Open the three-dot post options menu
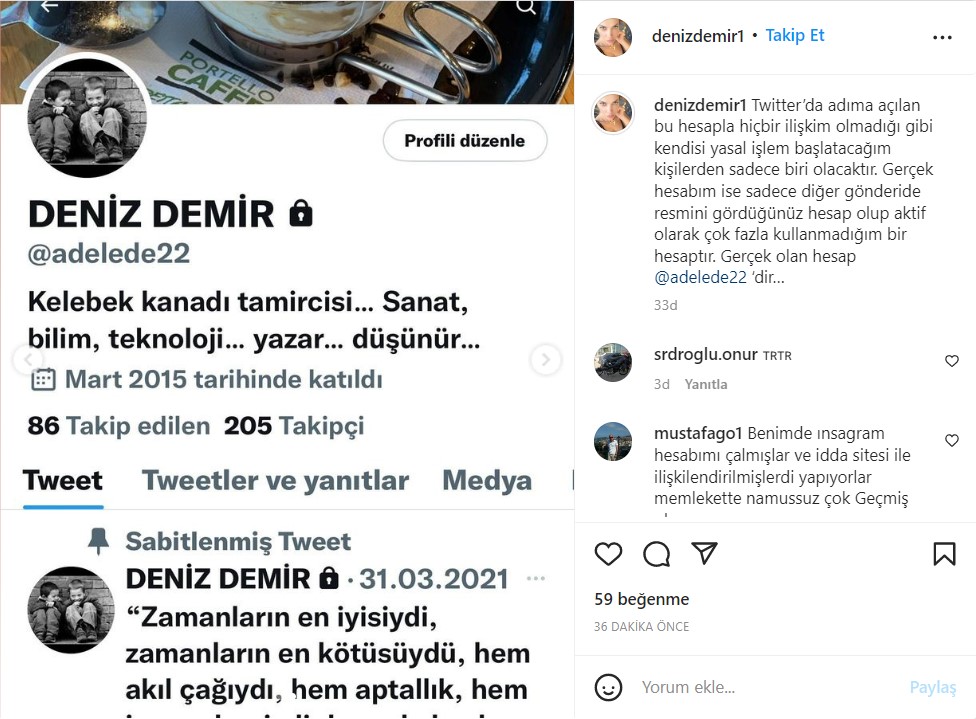This screenshot has width=976, height=719. point(942,37)
